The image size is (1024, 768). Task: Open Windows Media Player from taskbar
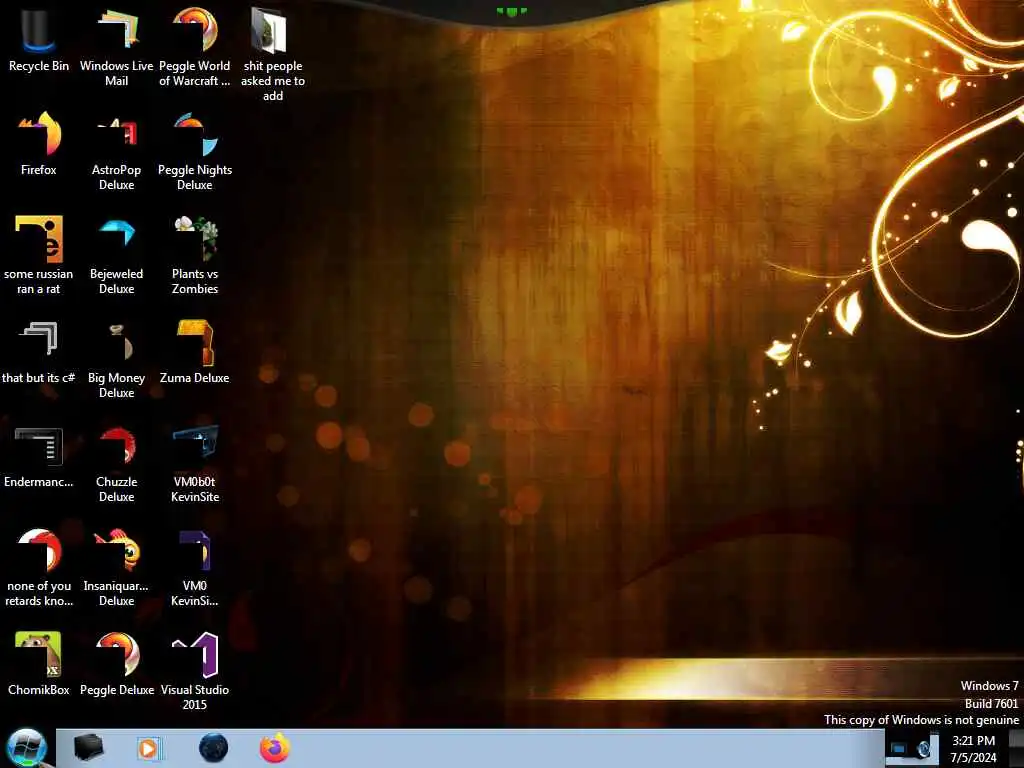pos(149,748)
